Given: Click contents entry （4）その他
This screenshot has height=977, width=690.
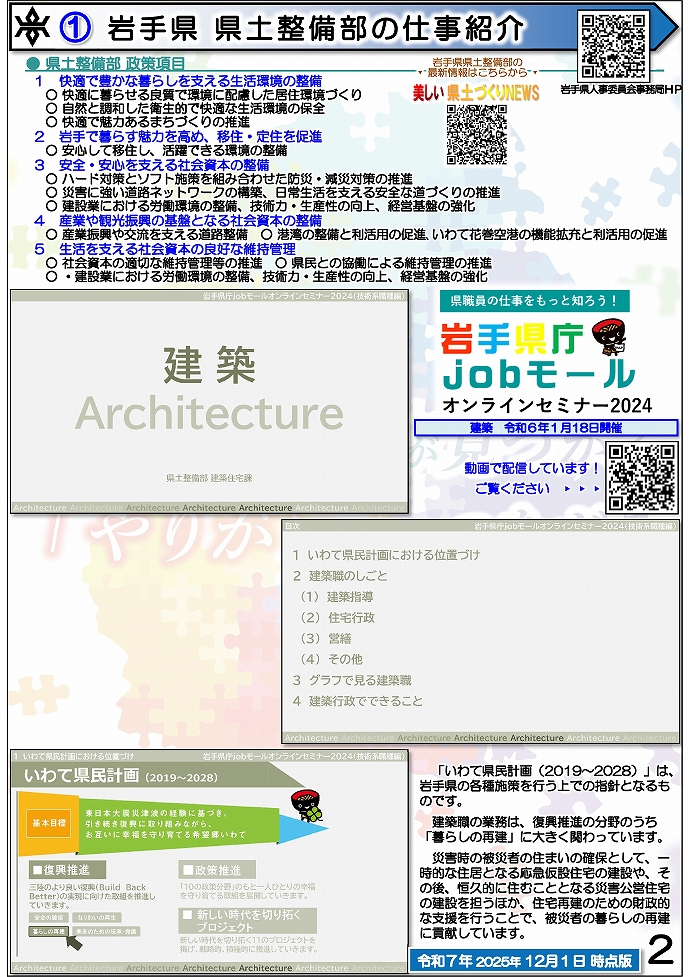Looking at the screenshot, I should pyautogui.click(x=331, y=659).
